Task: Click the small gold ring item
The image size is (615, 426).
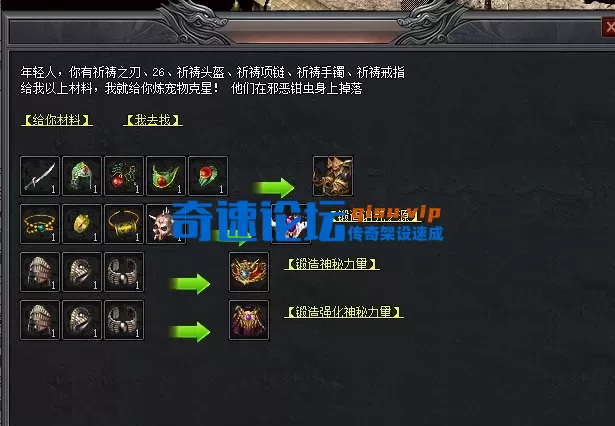Action: (82, 224)
